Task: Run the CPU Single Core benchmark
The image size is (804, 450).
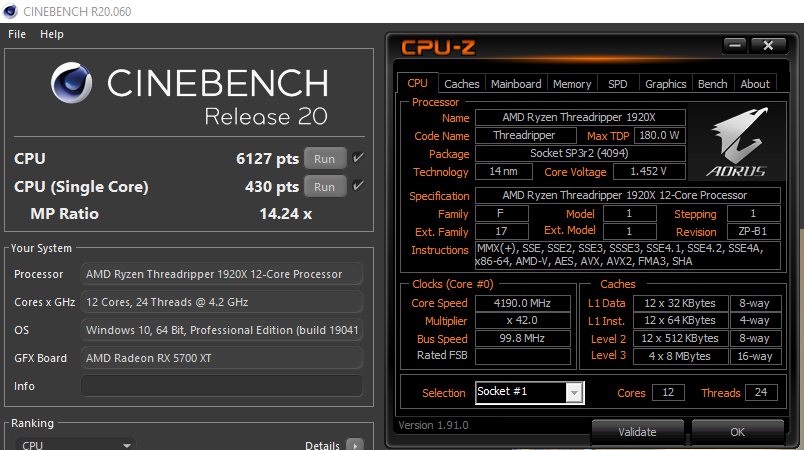Action: 325,187
